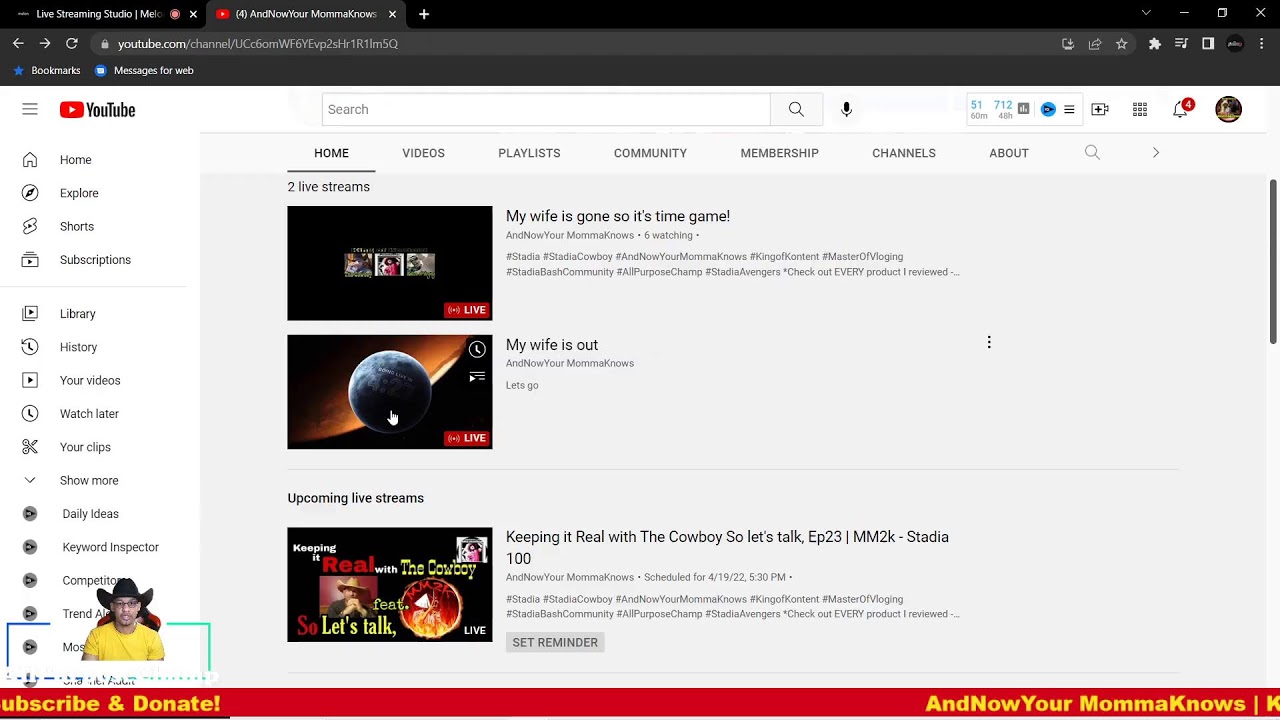Switch to the COMMUNITY channel tab
Image resolution: width=1280 pixels, height=720 pixels.
(650, 153)
